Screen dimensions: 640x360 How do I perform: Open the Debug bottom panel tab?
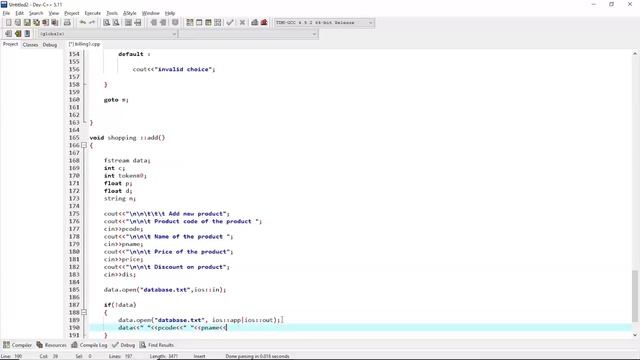[x=123, y=345]
